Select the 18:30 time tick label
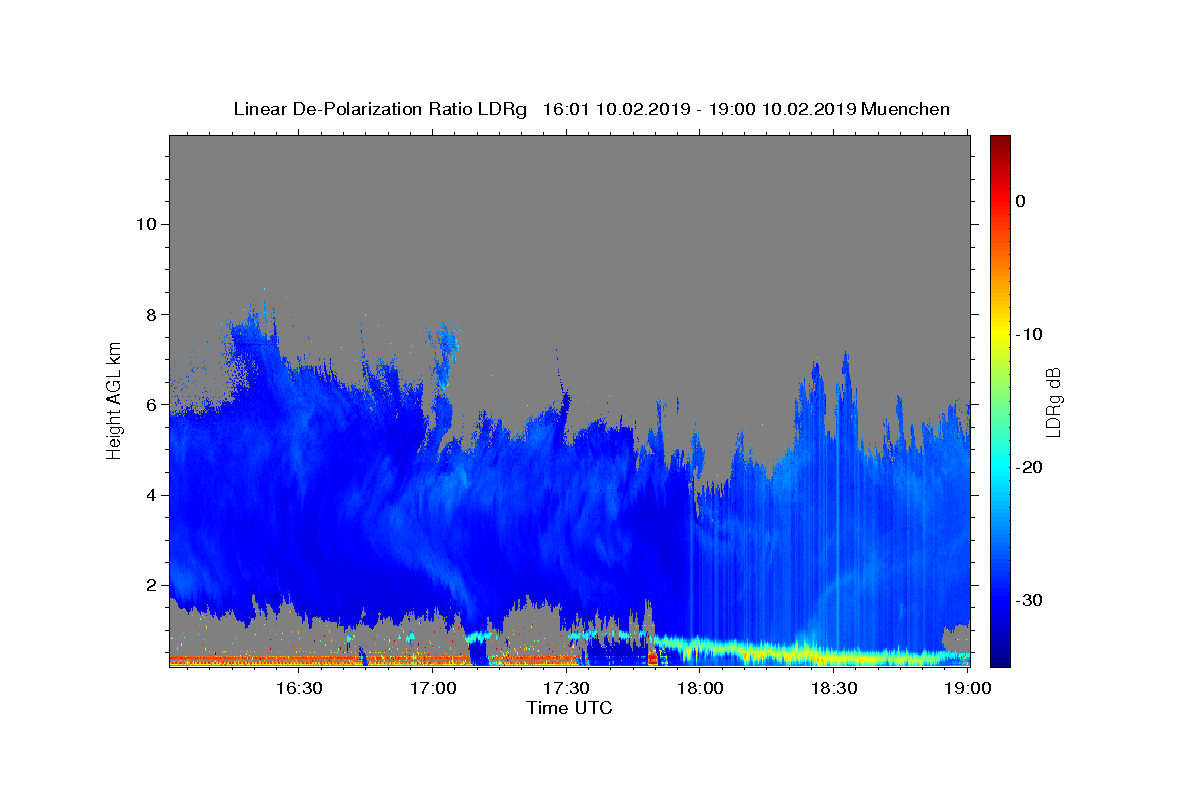 click(834, 688)
